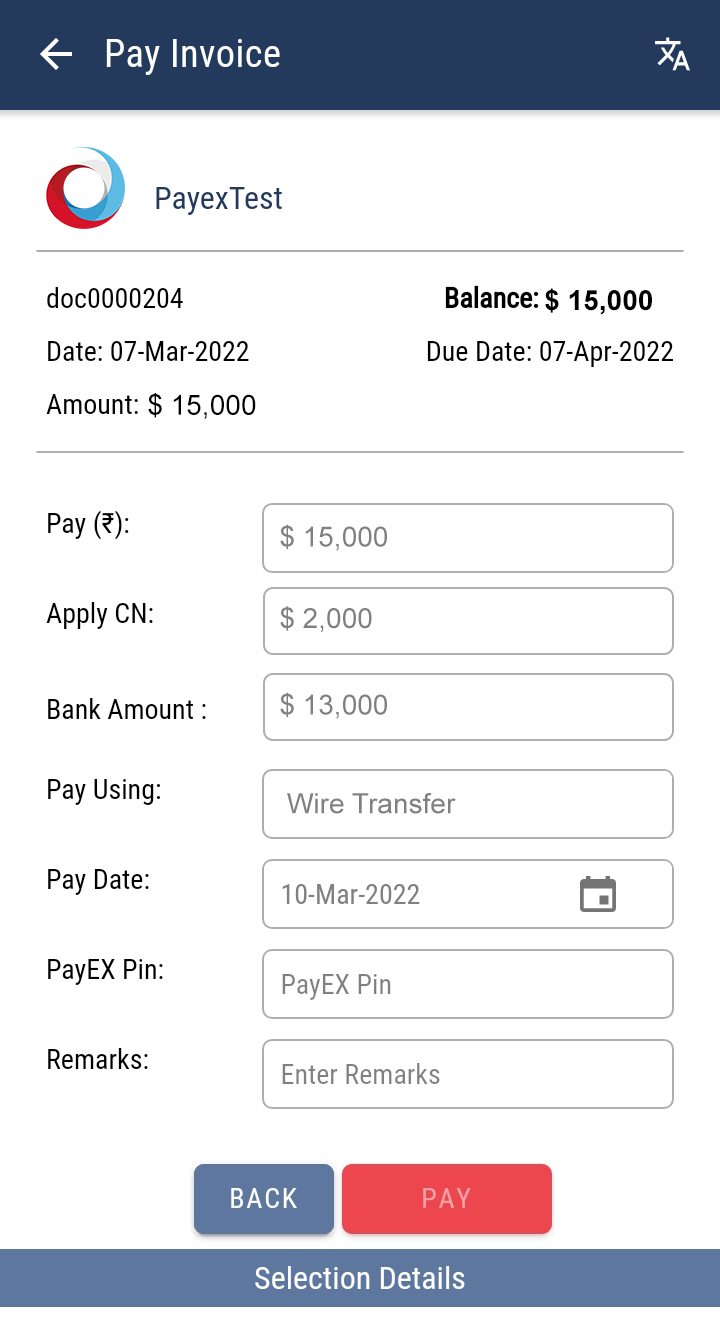Open the Pay Date calendar icon
Screen dimensions: 720x1330
[x=598, y=894]
